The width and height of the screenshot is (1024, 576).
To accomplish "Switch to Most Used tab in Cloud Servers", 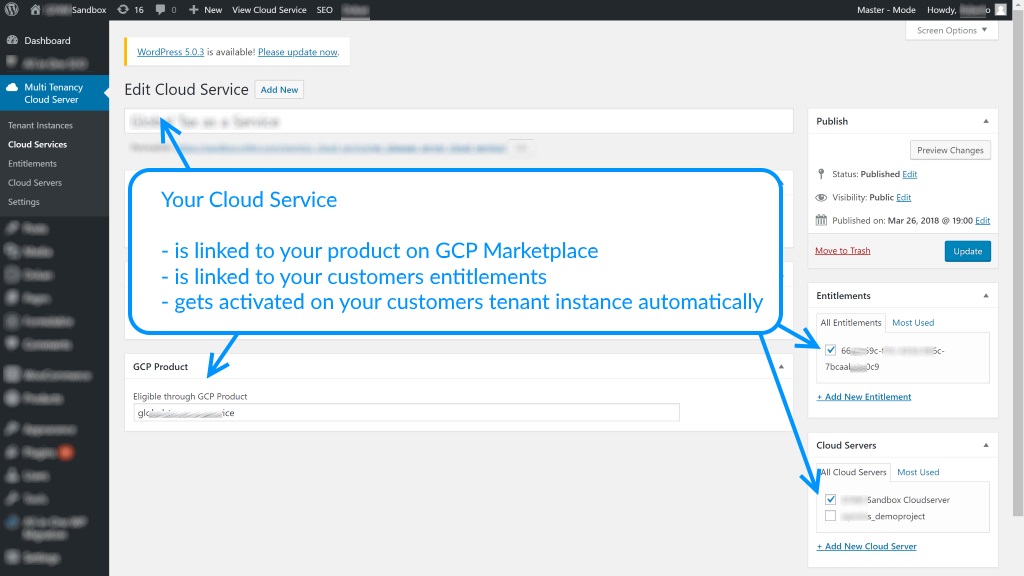I will tap(918, 472).
